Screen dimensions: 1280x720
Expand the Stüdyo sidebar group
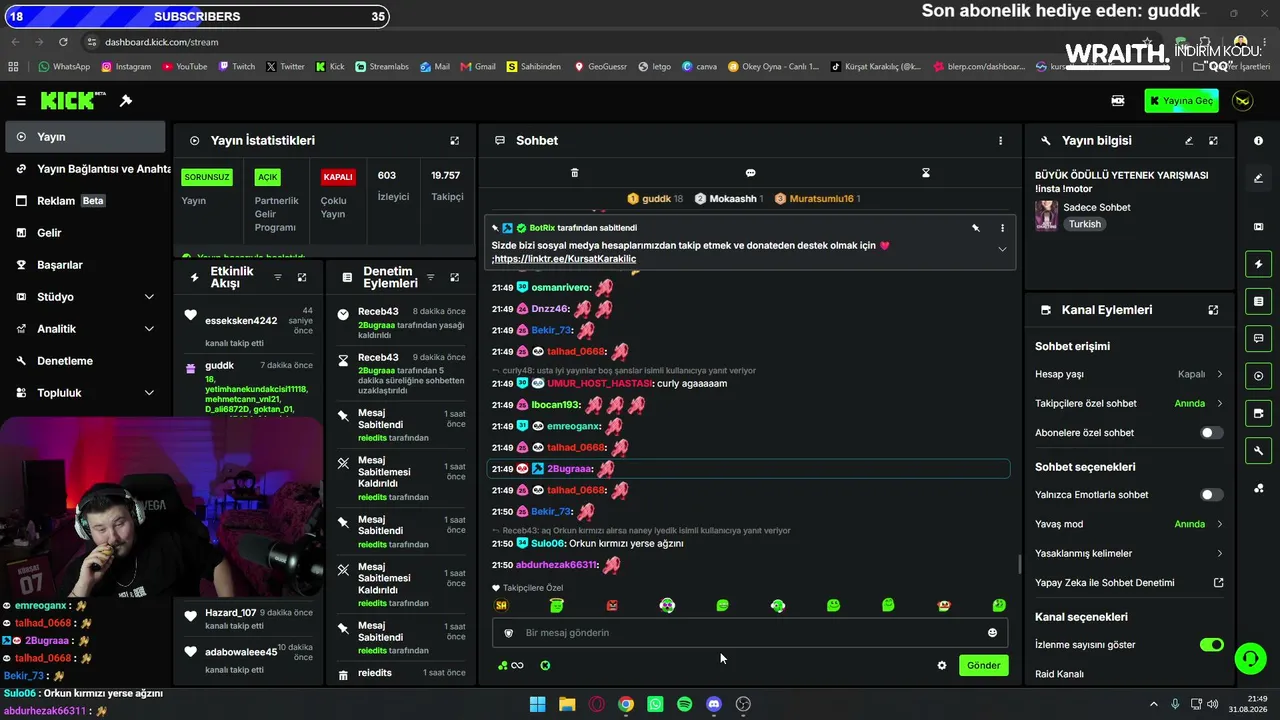point(85,297)
